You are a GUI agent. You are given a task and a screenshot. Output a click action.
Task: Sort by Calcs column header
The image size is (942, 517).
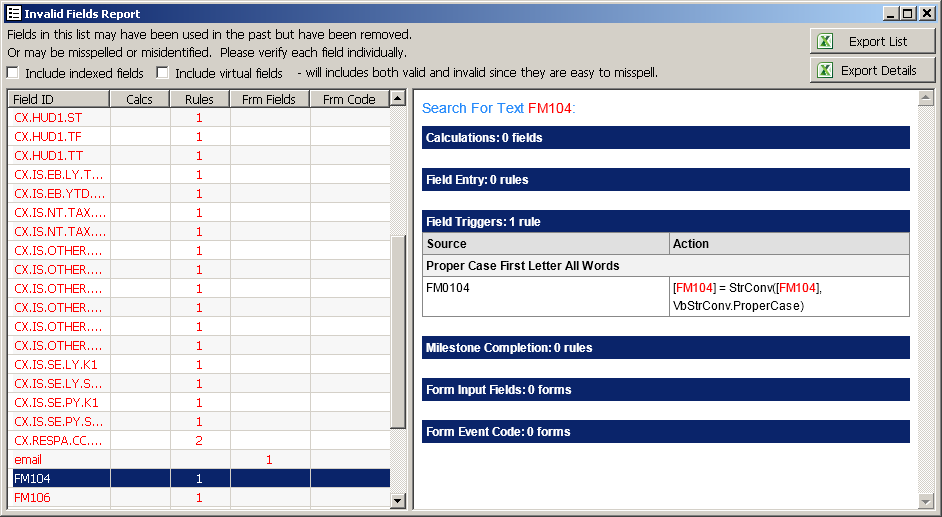coord(140,99)
